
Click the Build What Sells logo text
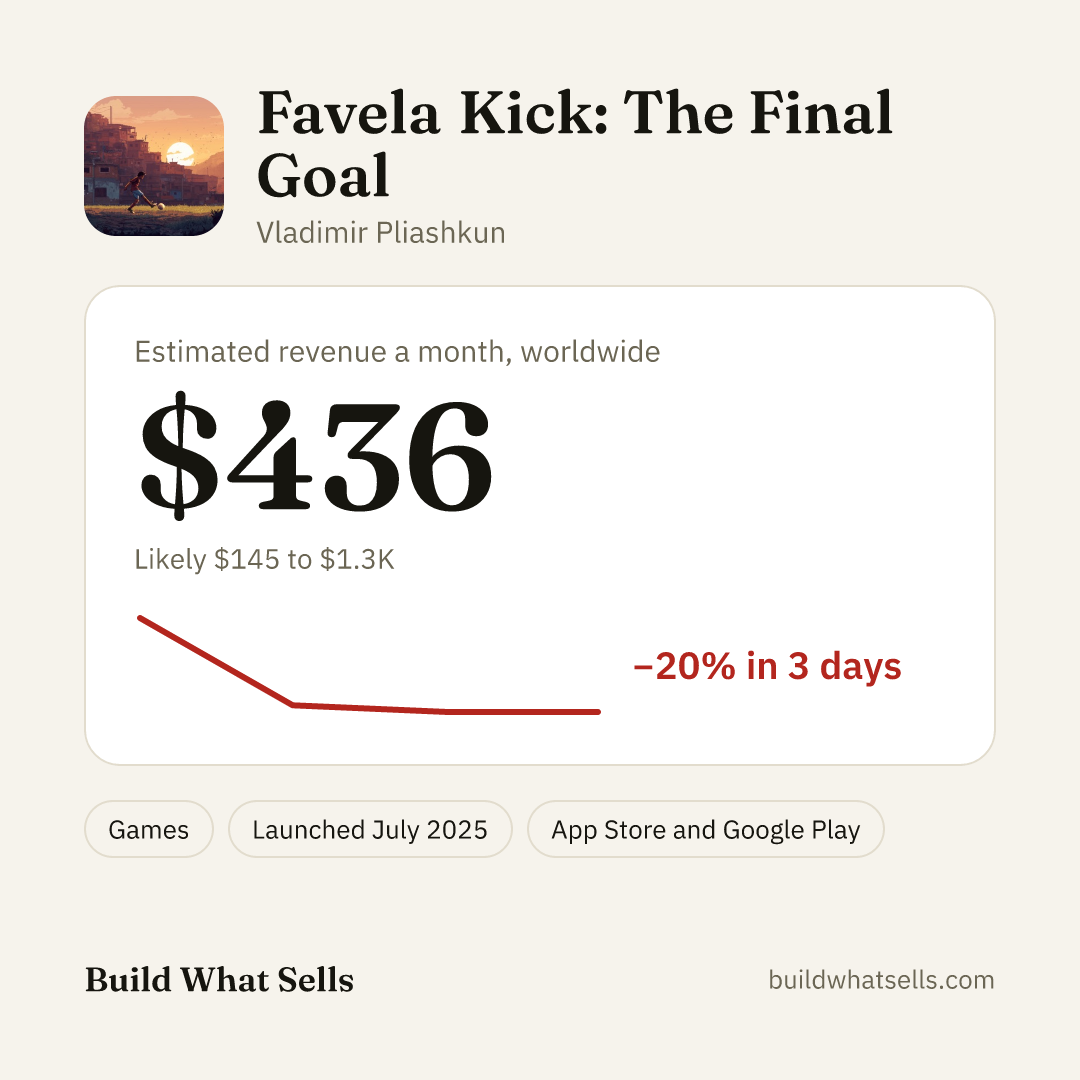[x=219, y=979]
